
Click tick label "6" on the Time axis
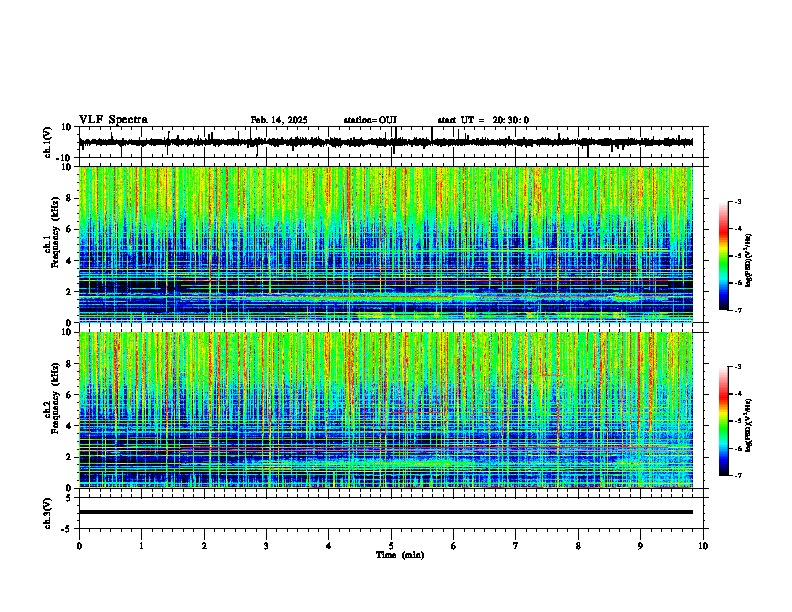pos(454,546)
